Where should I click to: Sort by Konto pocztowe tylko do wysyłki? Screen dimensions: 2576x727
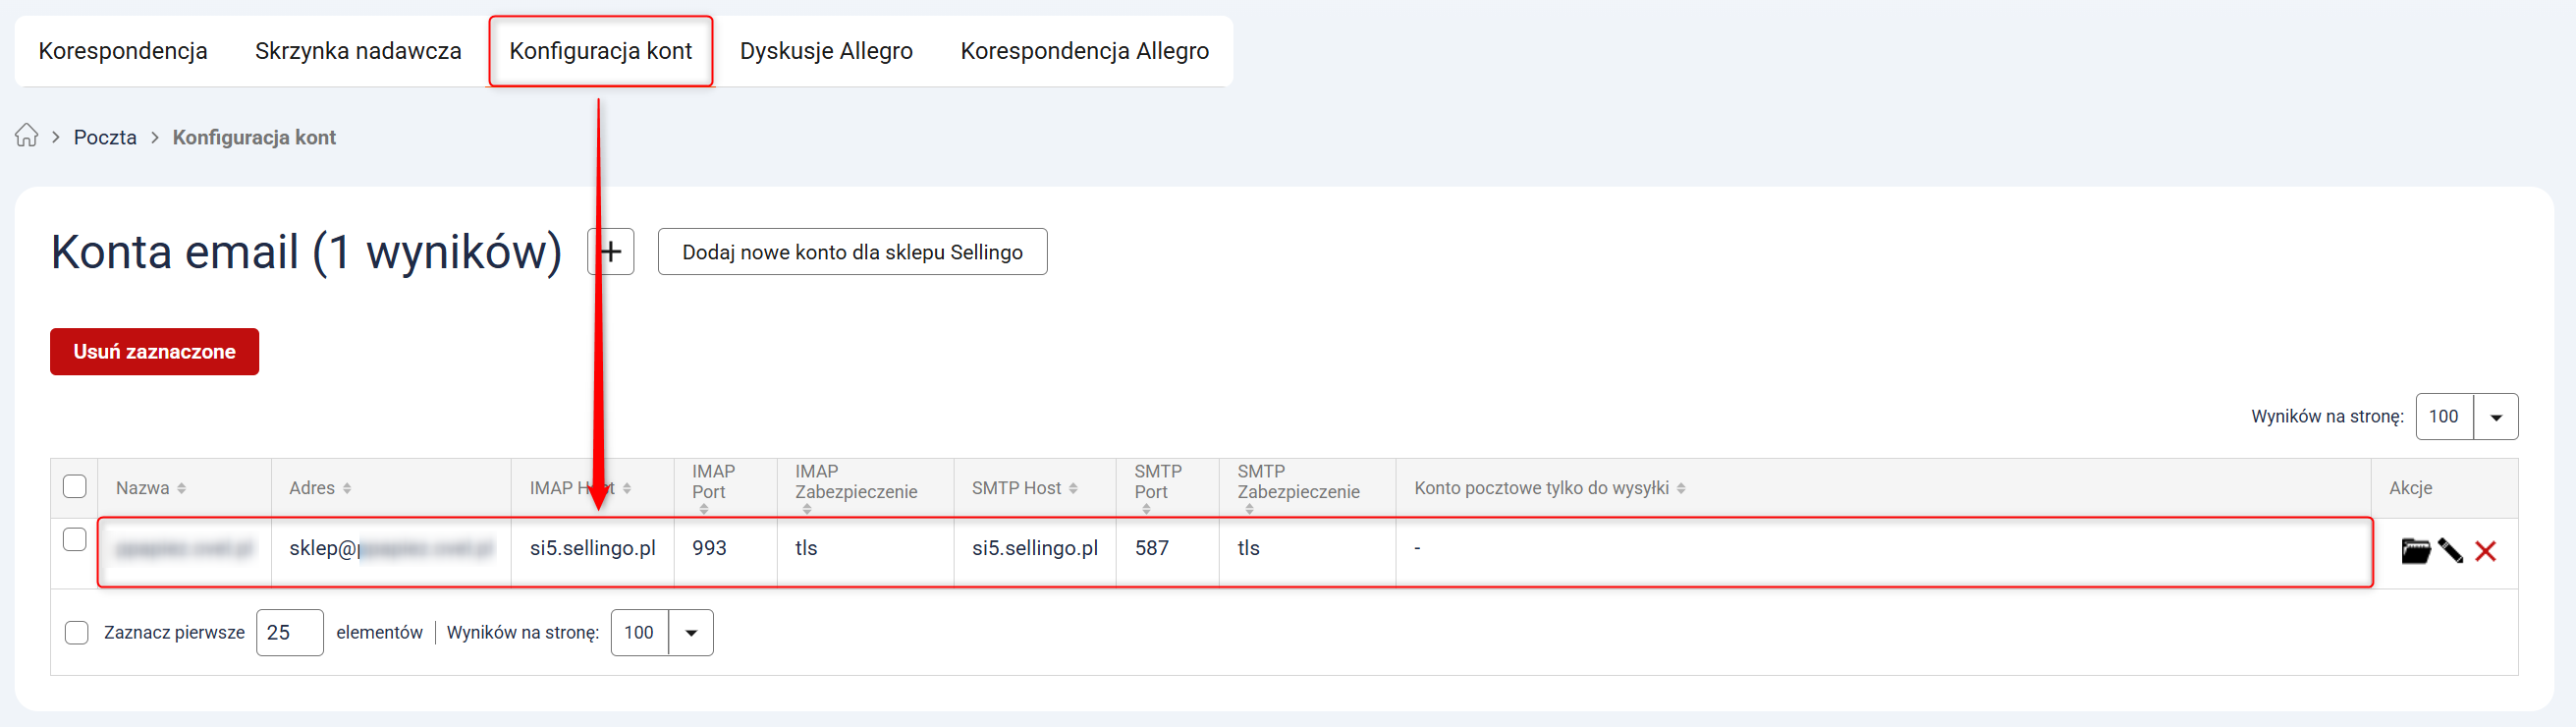pos(1681,488)
